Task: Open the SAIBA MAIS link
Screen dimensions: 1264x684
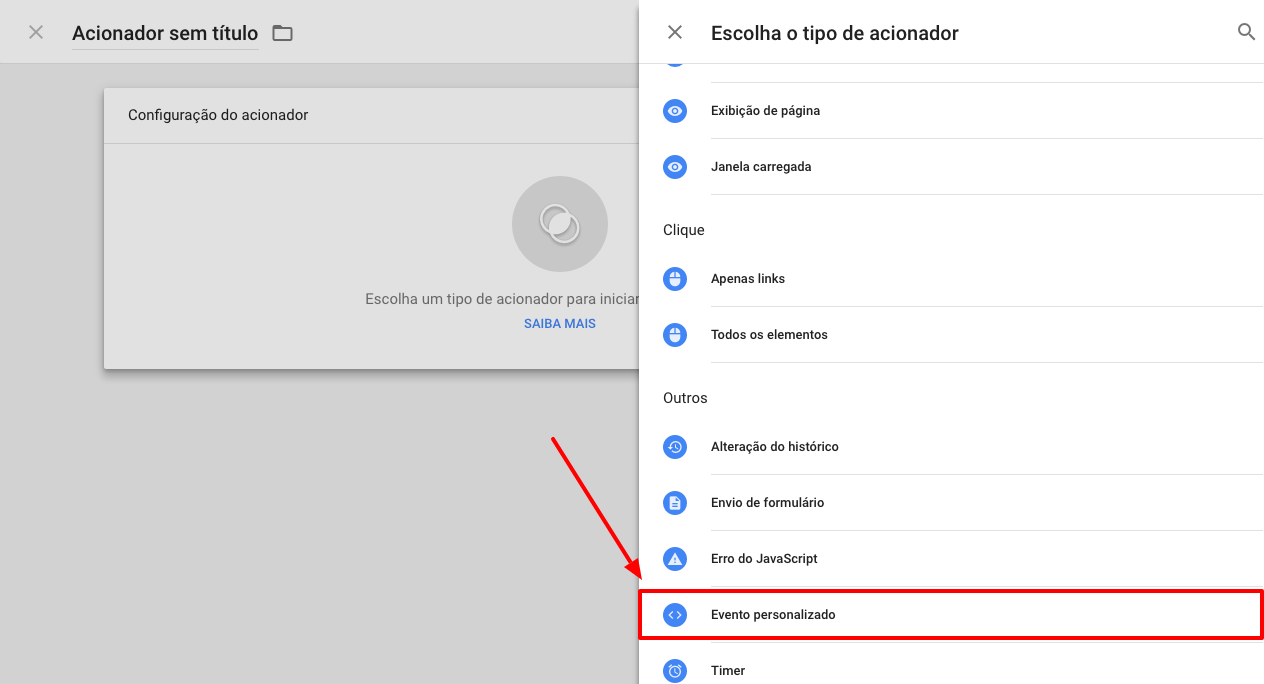Action: [560, 324]
